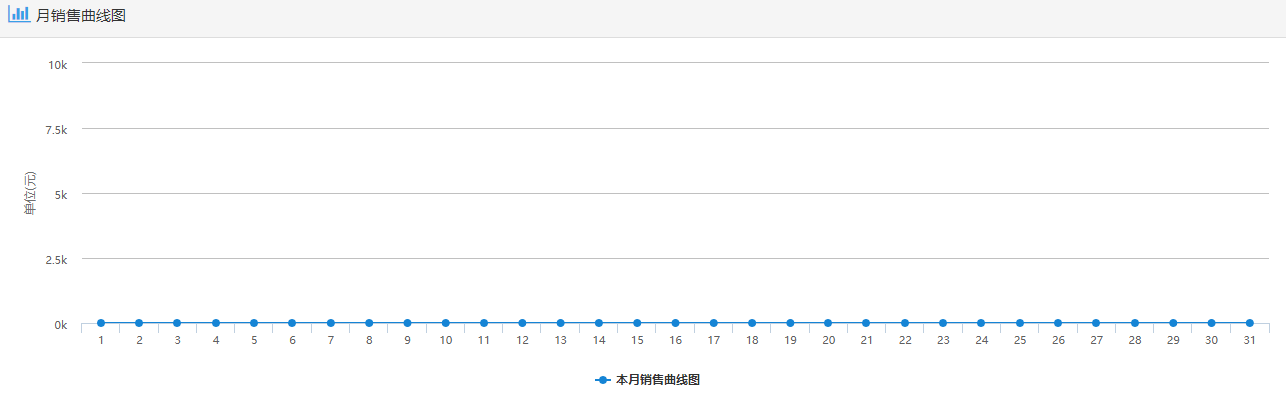Click the bar chart icon beside 月销售曲线图
The height and width of the screenshot is (395, 1286).
click(19, 14)
